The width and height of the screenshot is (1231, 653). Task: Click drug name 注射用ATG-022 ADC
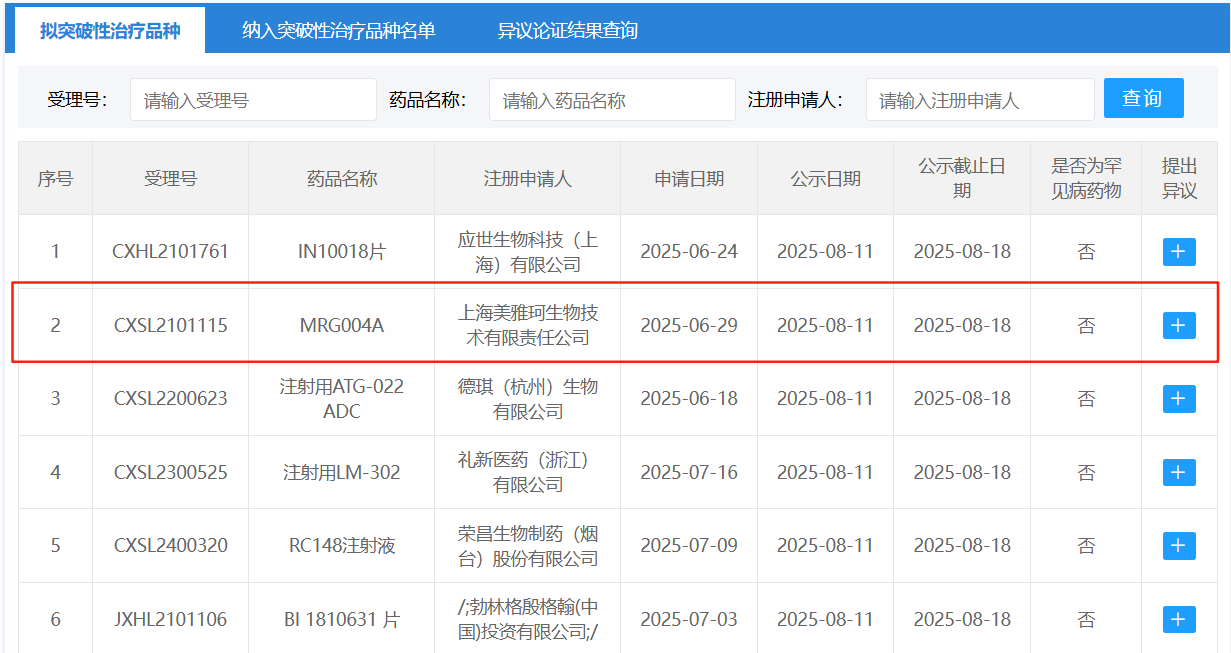tap(342, 399)
